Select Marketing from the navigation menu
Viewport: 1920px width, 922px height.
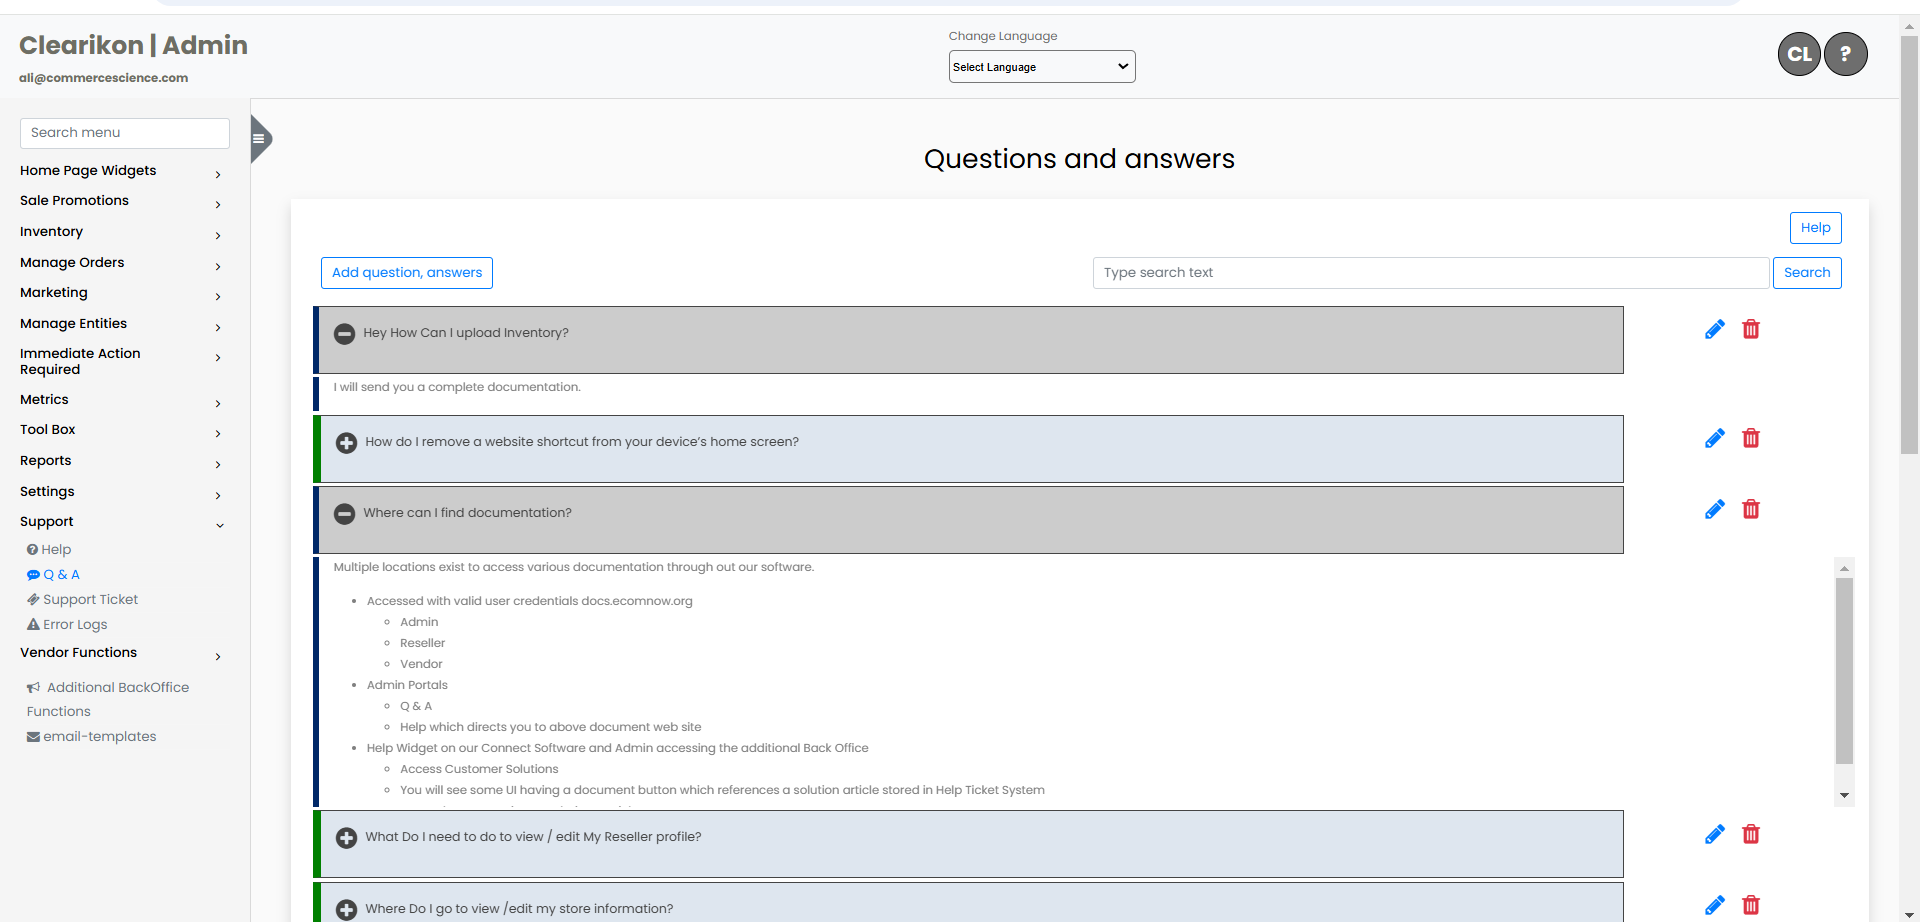[53, 292]
